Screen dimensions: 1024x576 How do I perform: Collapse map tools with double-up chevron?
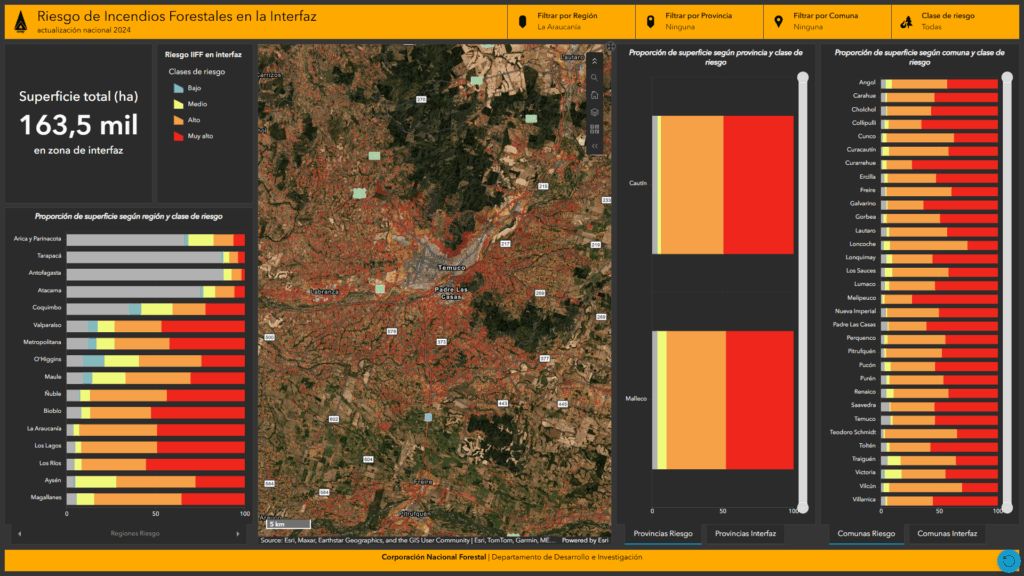click(x=595, y=61)
